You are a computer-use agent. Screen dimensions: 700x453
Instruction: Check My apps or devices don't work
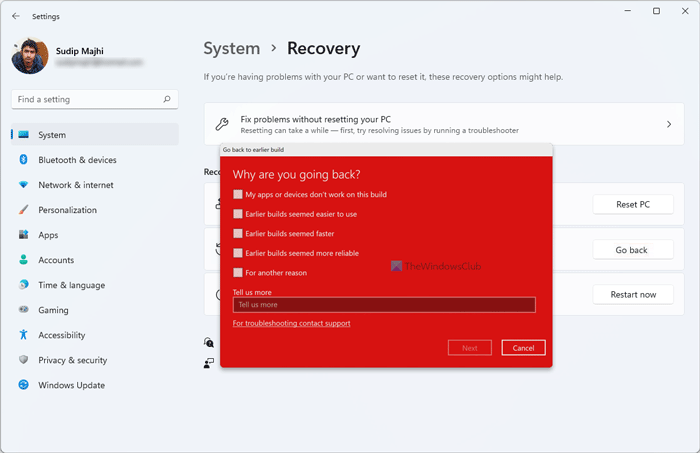[x=238, y=194]
